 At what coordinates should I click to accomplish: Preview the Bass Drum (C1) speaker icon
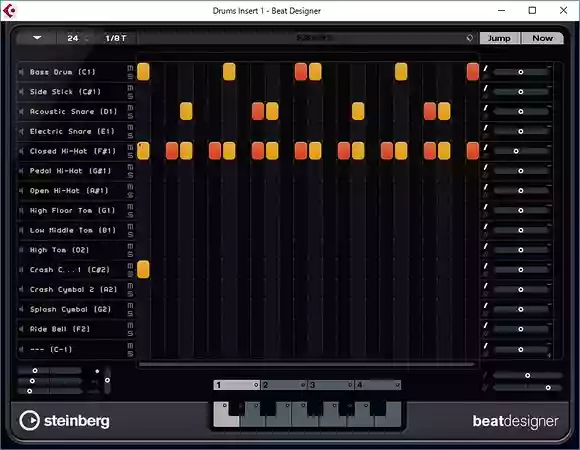point(21,72)
